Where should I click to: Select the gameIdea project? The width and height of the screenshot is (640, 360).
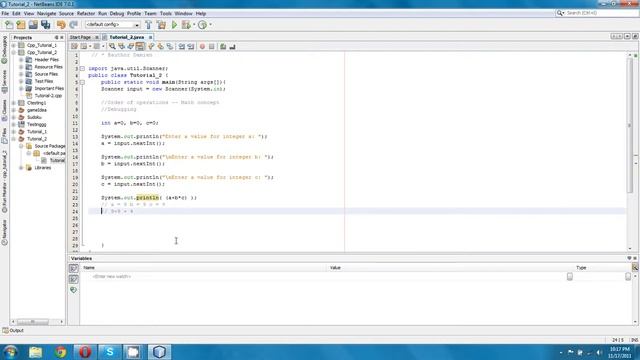click(x=37, y=110)
